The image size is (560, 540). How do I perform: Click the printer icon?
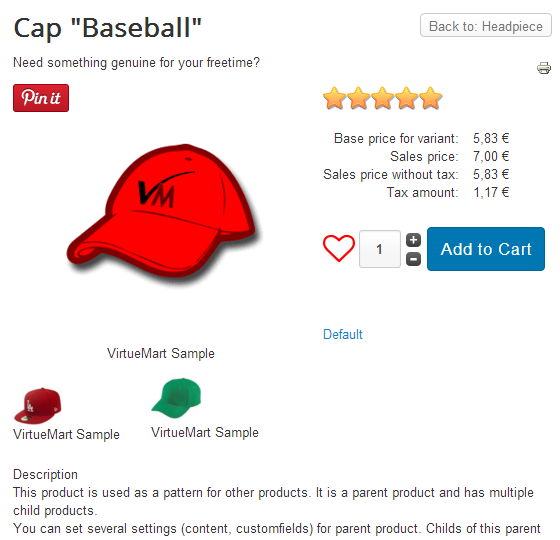544,68
